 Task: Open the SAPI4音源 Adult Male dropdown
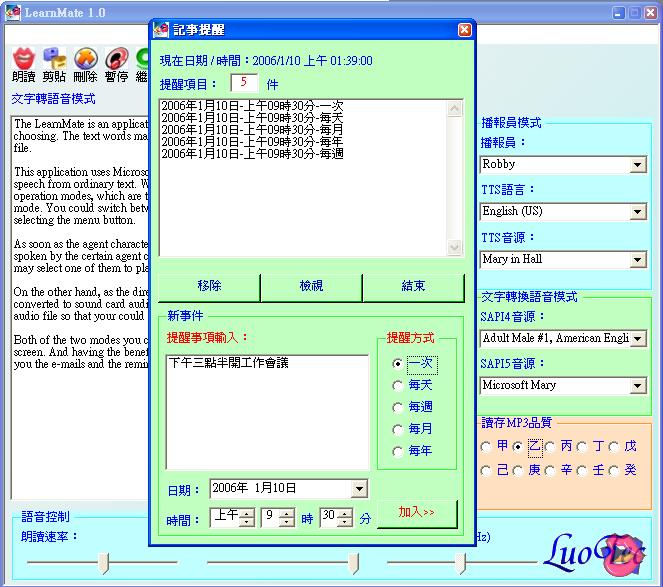[x=638, y=338]
